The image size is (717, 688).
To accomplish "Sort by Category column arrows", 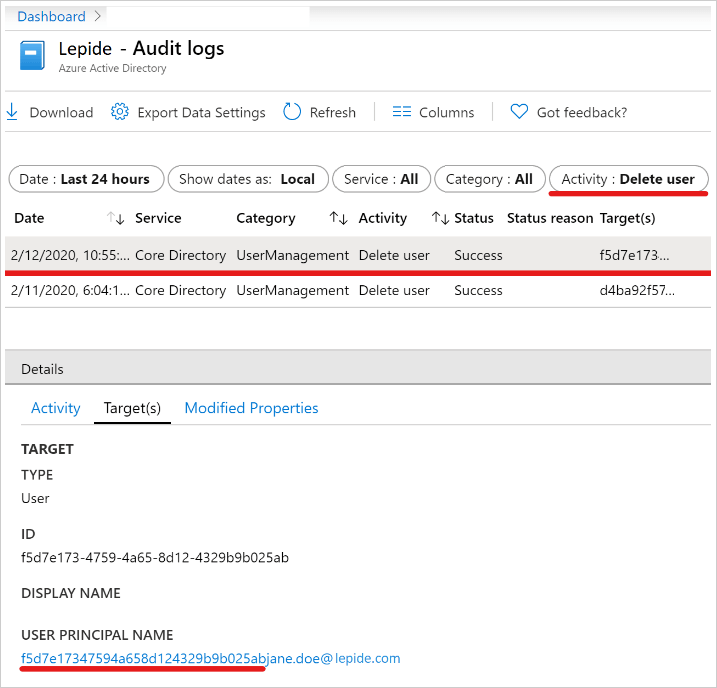I will [338, 218].
